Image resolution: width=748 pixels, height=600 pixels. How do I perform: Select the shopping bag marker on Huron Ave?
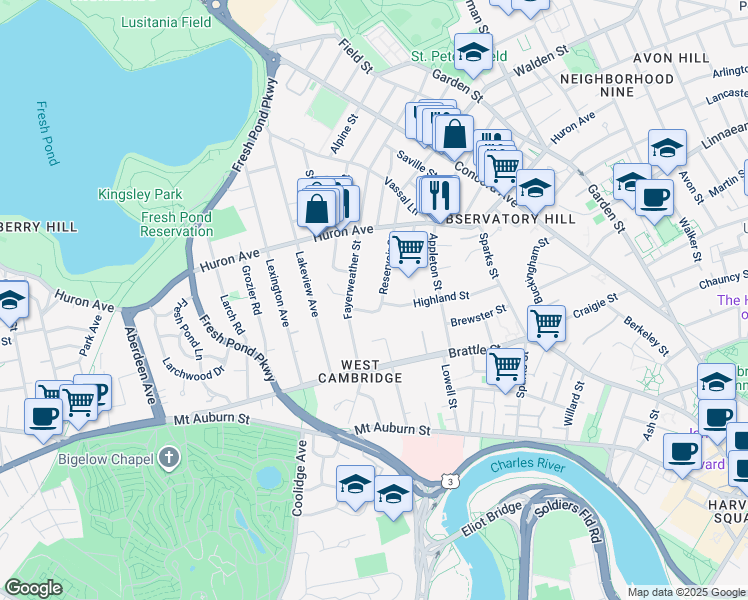317,210
